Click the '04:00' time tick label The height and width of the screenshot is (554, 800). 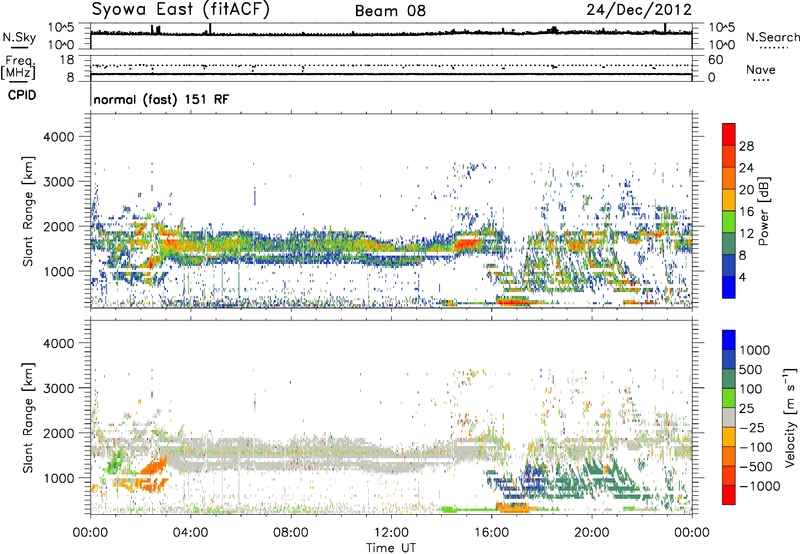click(190, 533)
